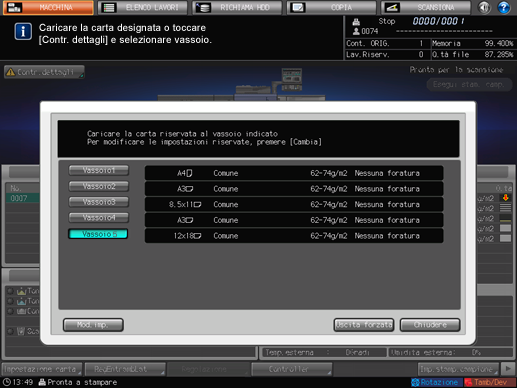Click the Rotazione status indicator

pyautogui.click(x=436, y=382)
